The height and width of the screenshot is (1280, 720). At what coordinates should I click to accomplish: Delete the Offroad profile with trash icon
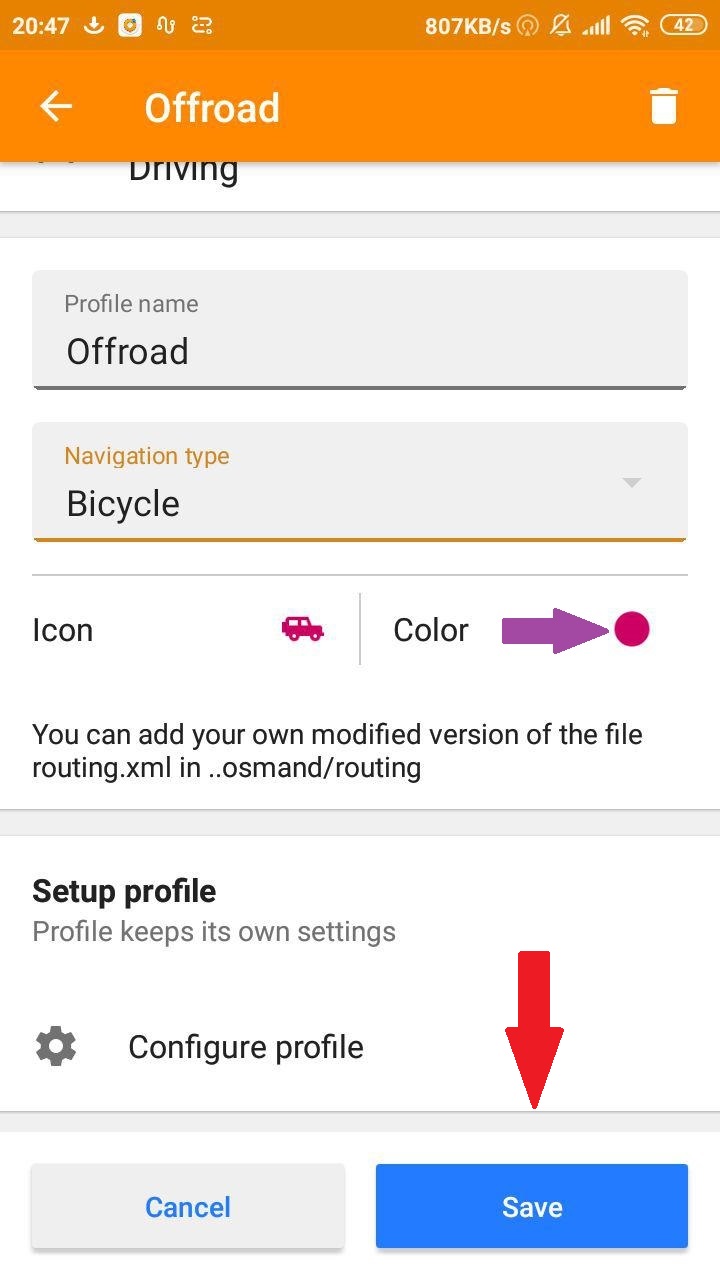[x=664, y=106]
